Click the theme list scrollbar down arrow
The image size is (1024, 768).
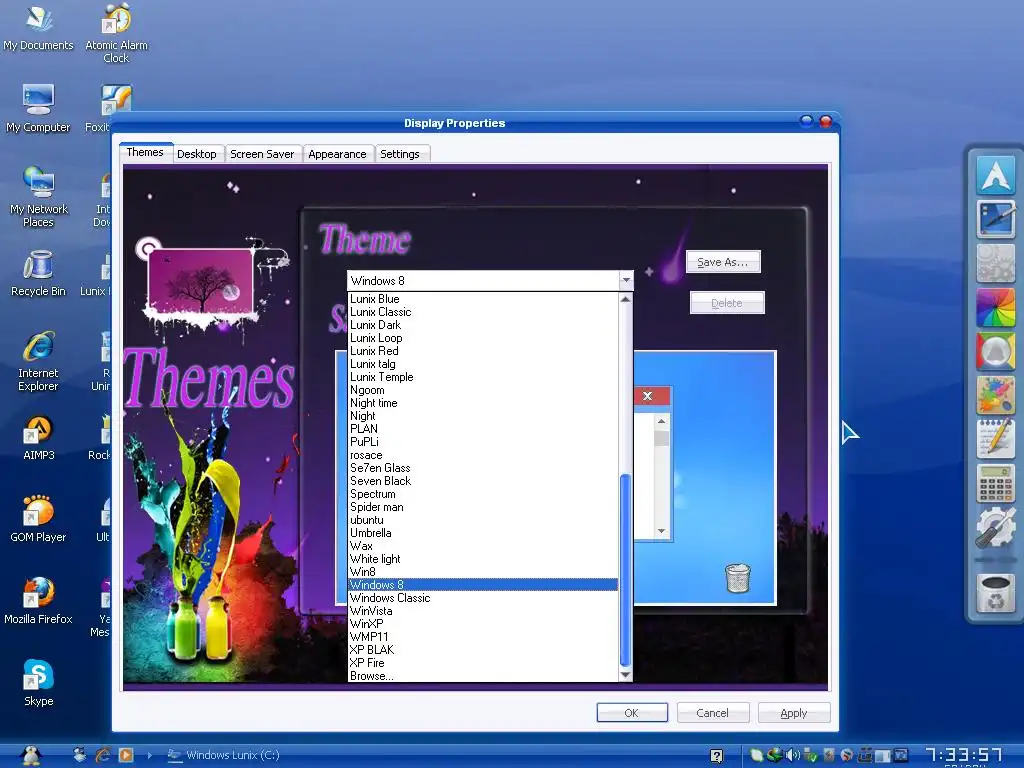[626, 675]
